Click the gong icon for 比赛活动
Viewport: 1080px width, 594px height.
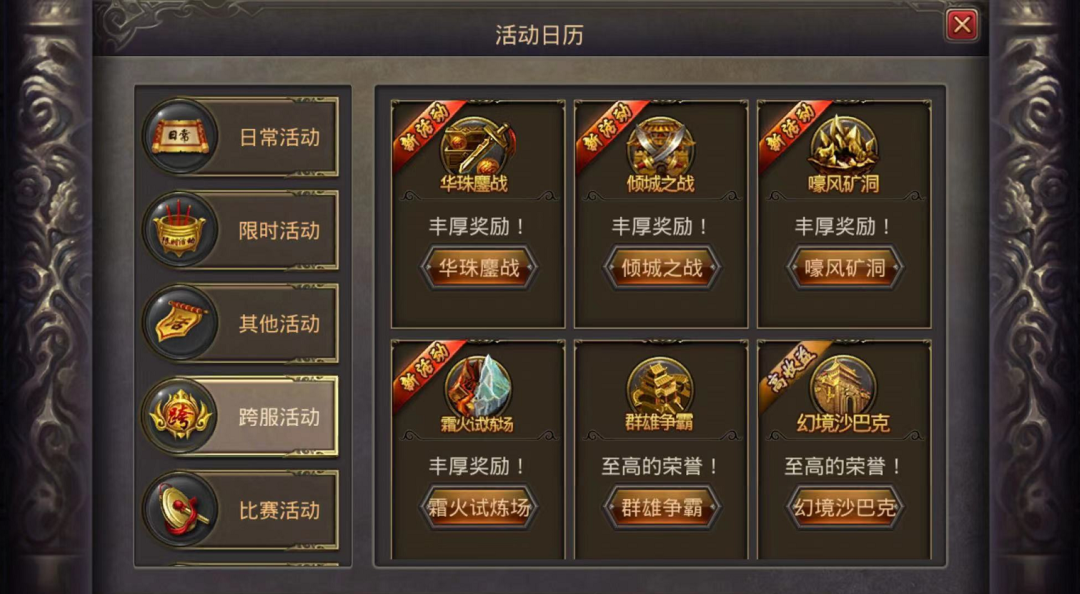point(180,510)
